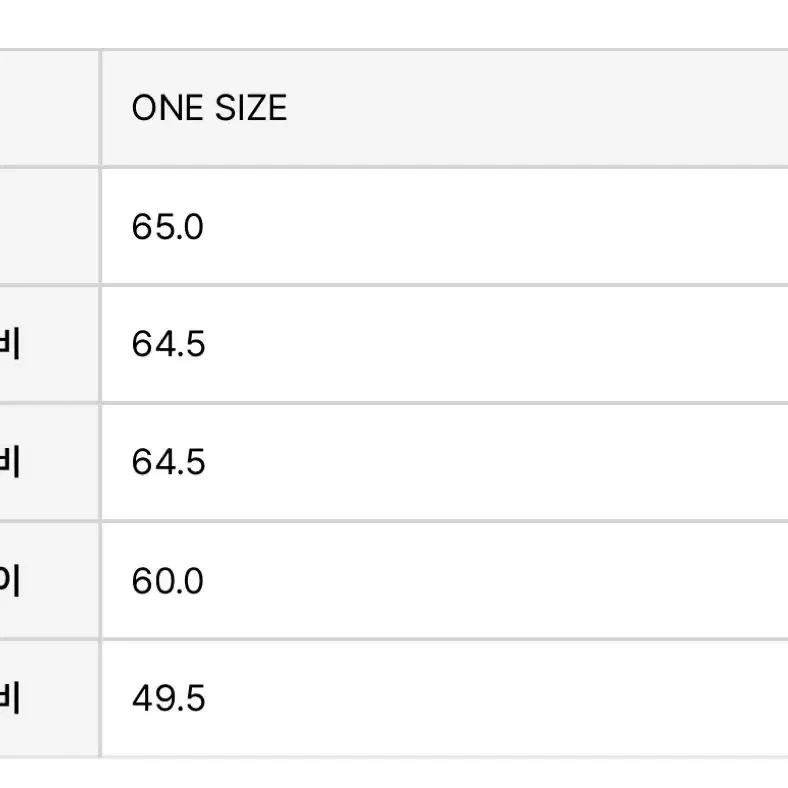Click the label cell beside 49.5

(49, 698)
